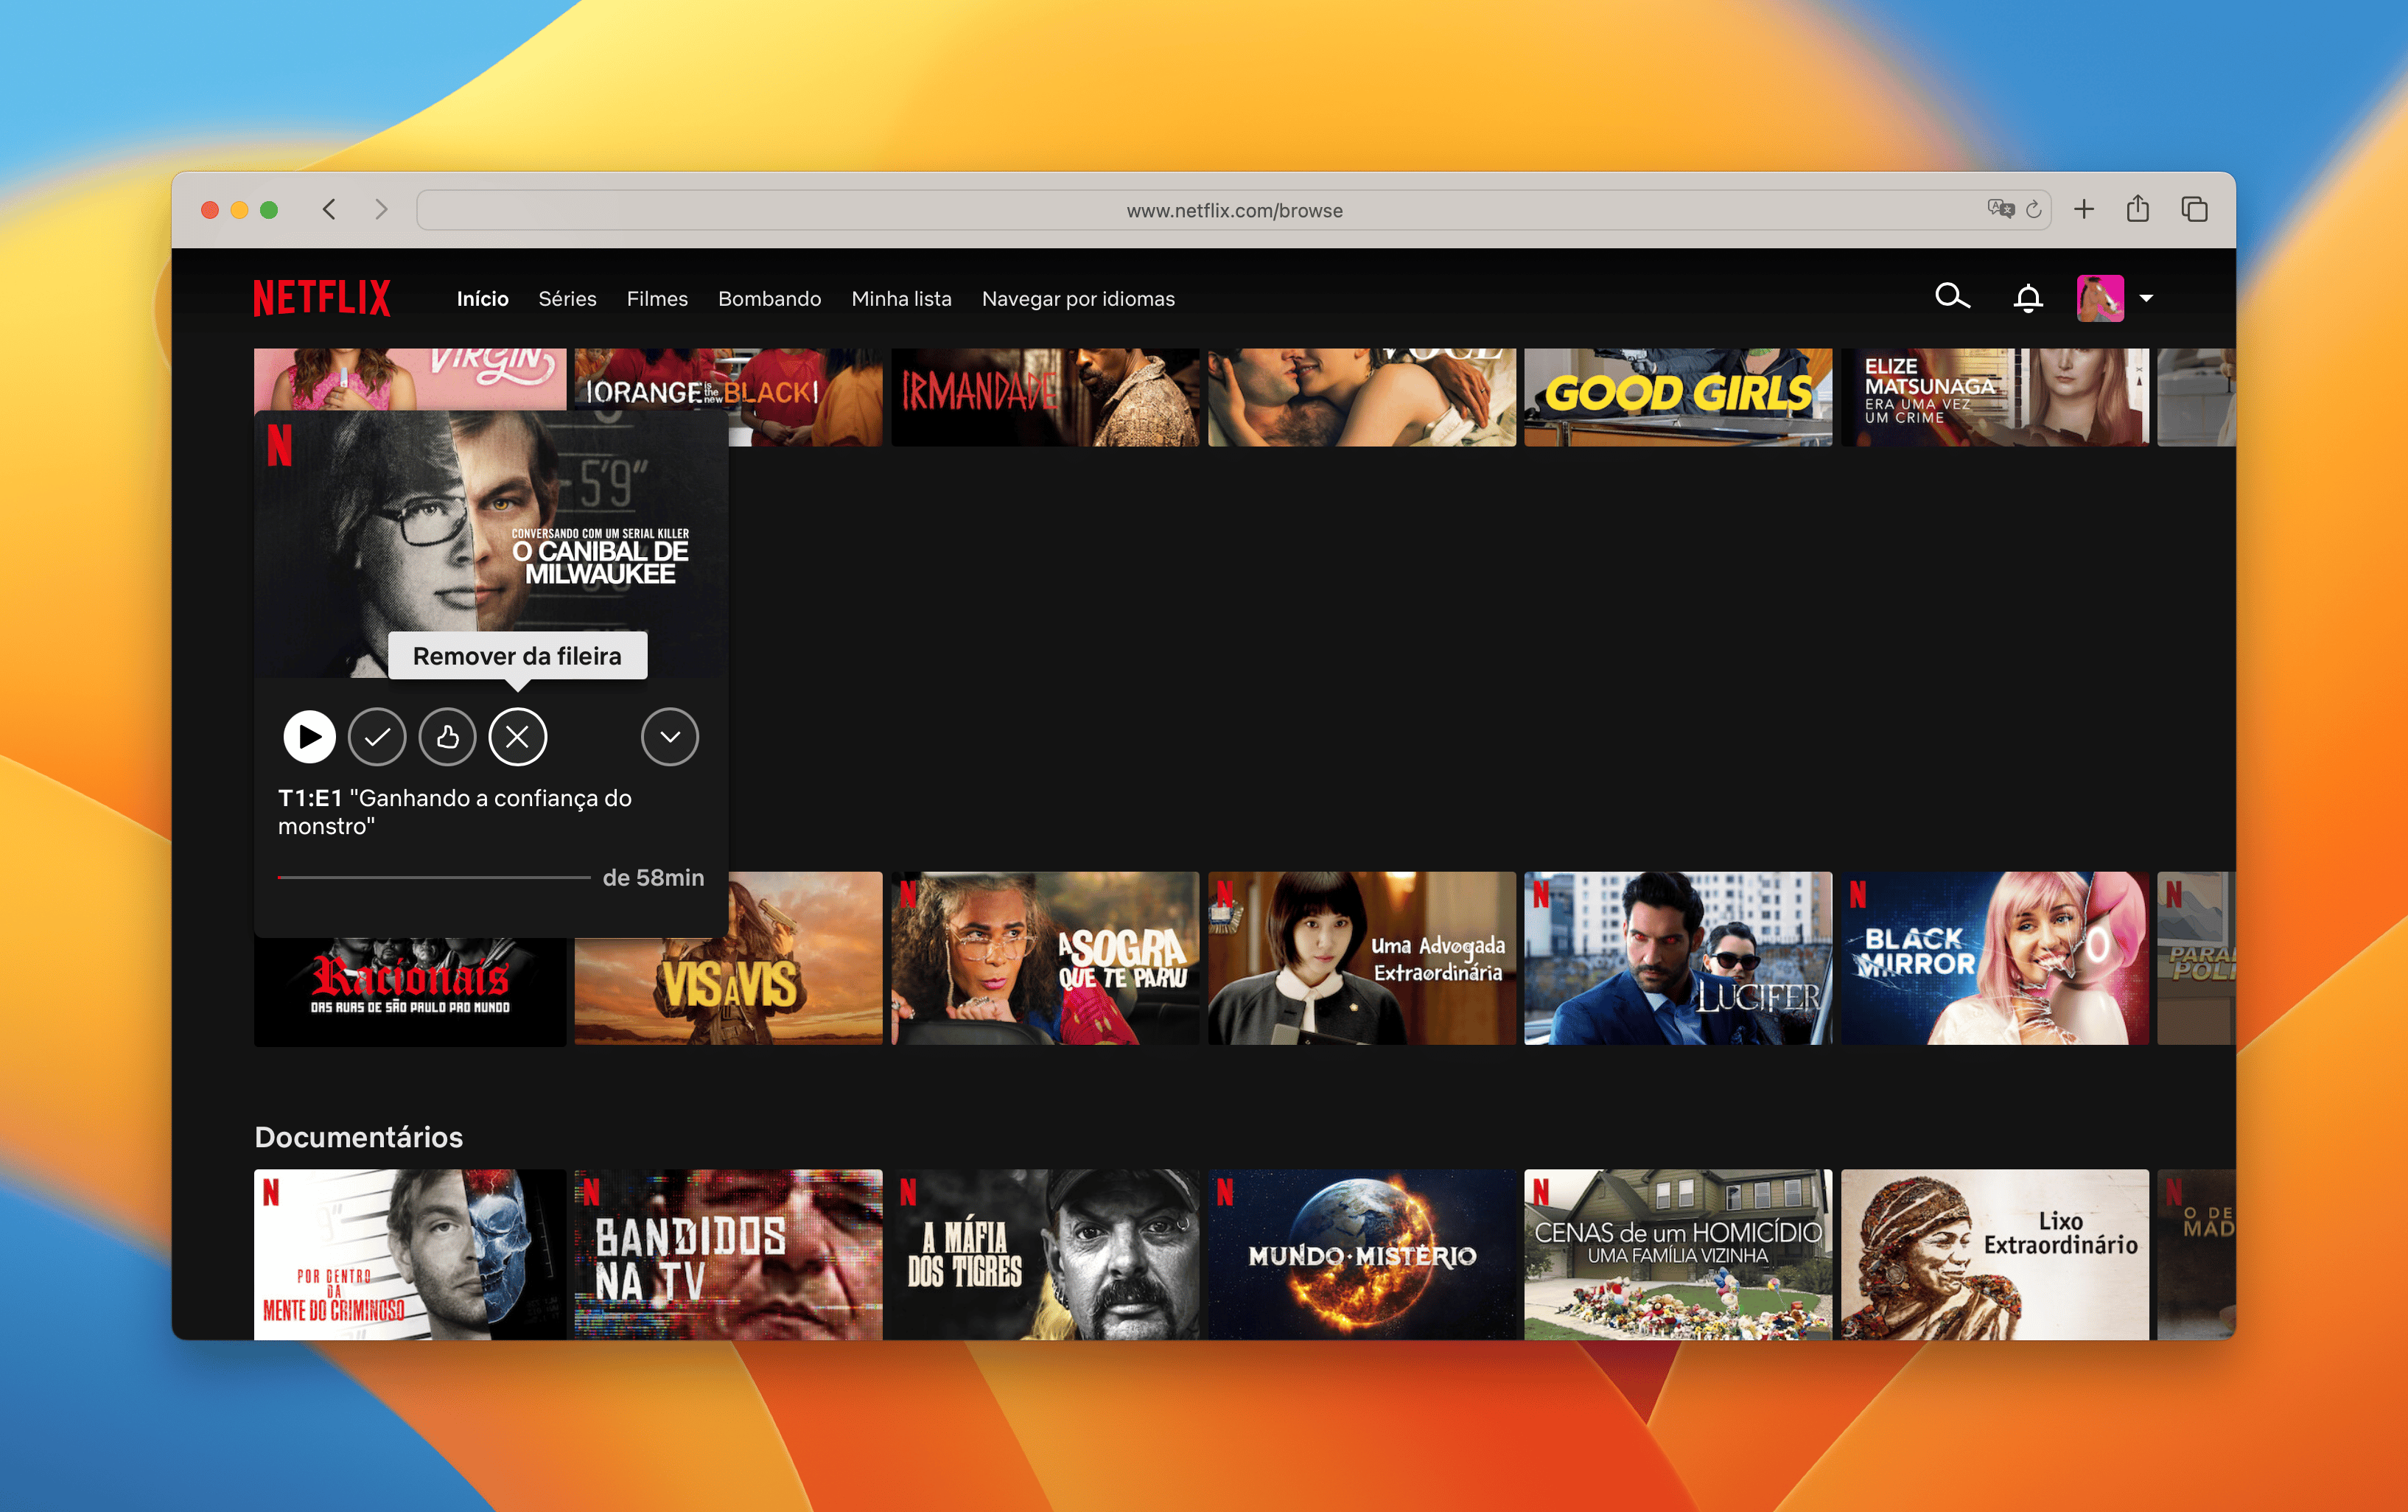Show Safari tab overview
Viewport: 2408px width, 1512px height.
(x=2194, y=209)
